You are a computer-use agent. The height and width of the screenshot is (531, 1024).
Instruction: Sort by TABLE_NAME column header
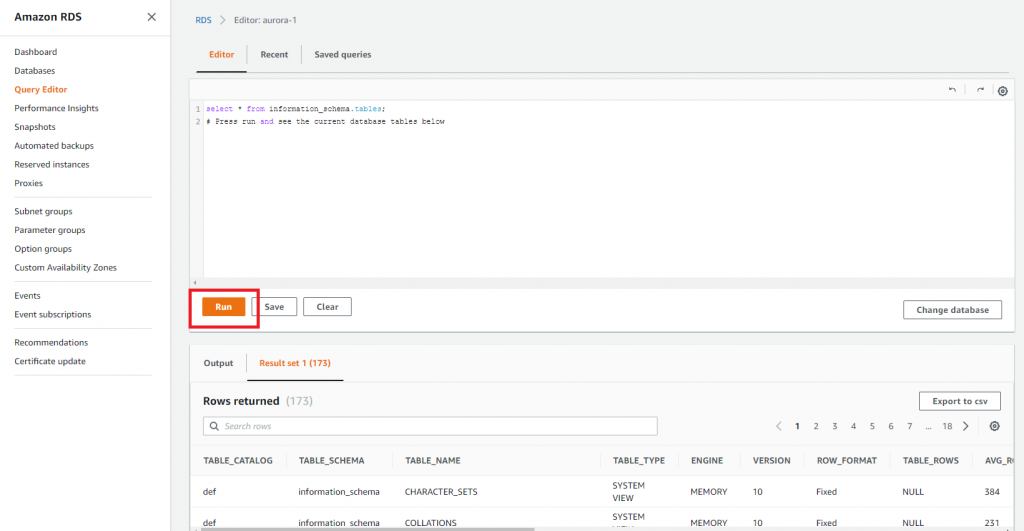432,460
